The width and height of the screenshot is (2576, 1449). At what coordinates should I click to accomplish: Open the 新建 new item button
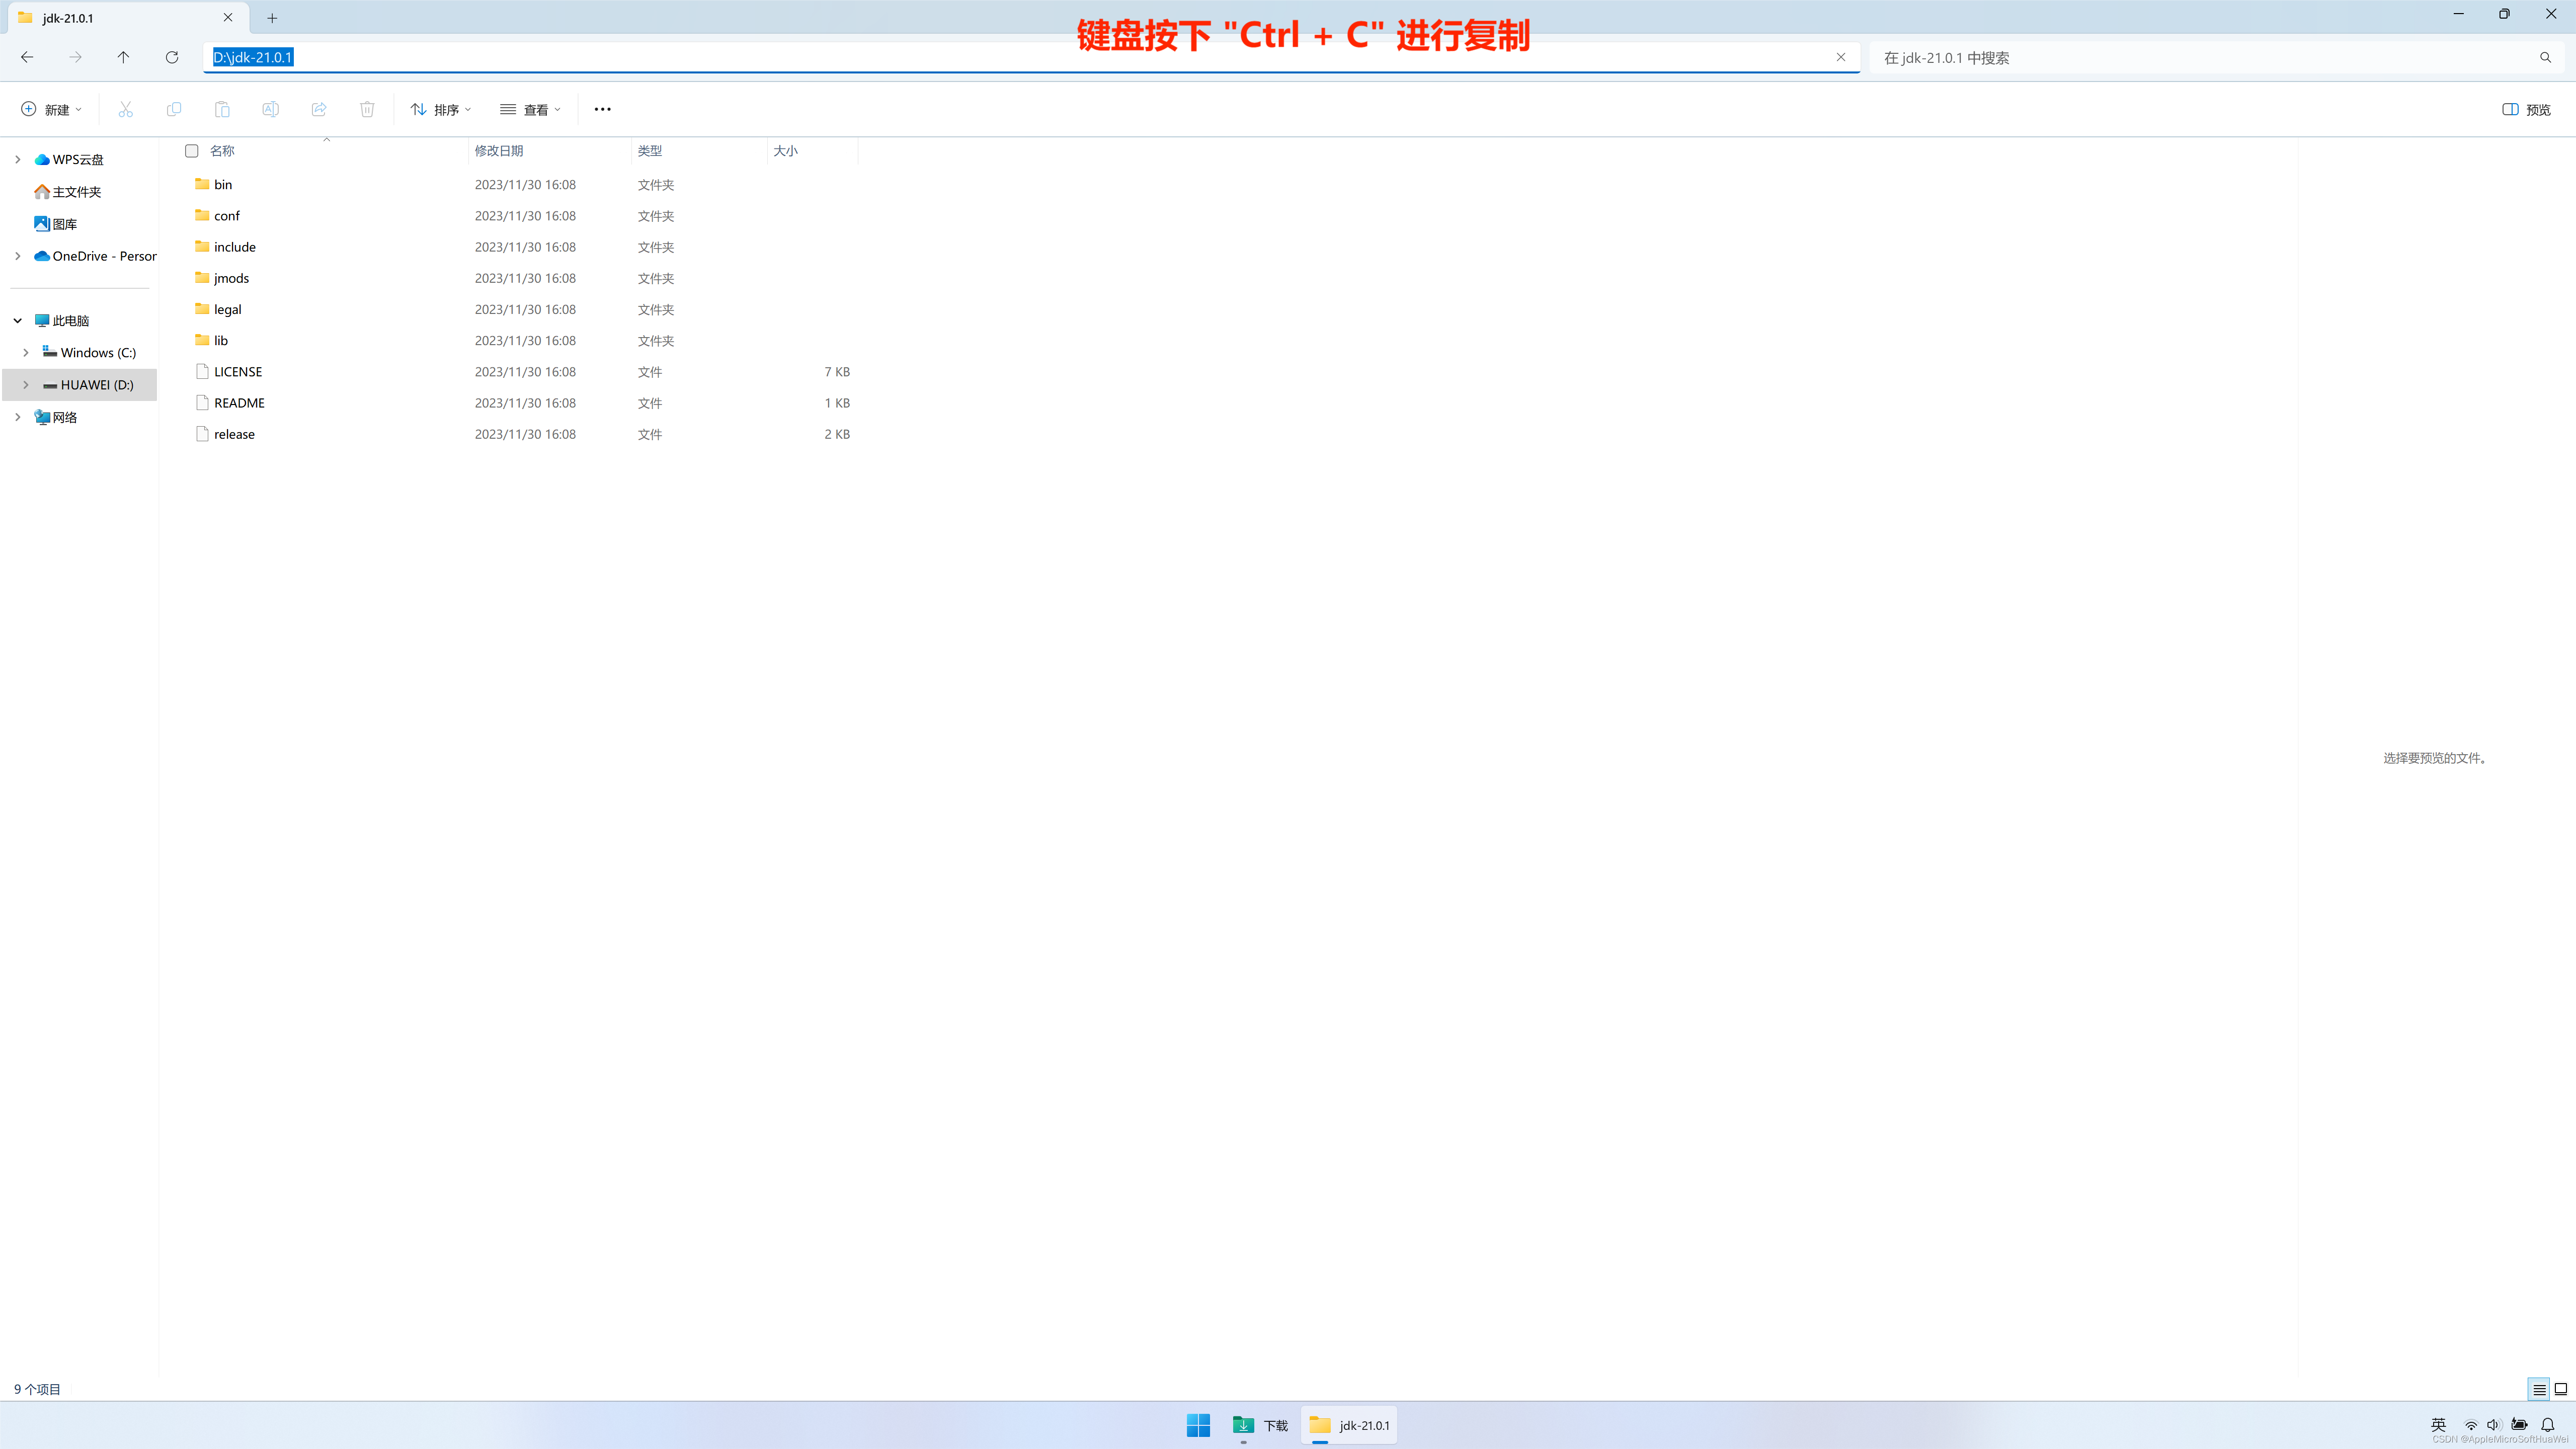coord(52,109)
